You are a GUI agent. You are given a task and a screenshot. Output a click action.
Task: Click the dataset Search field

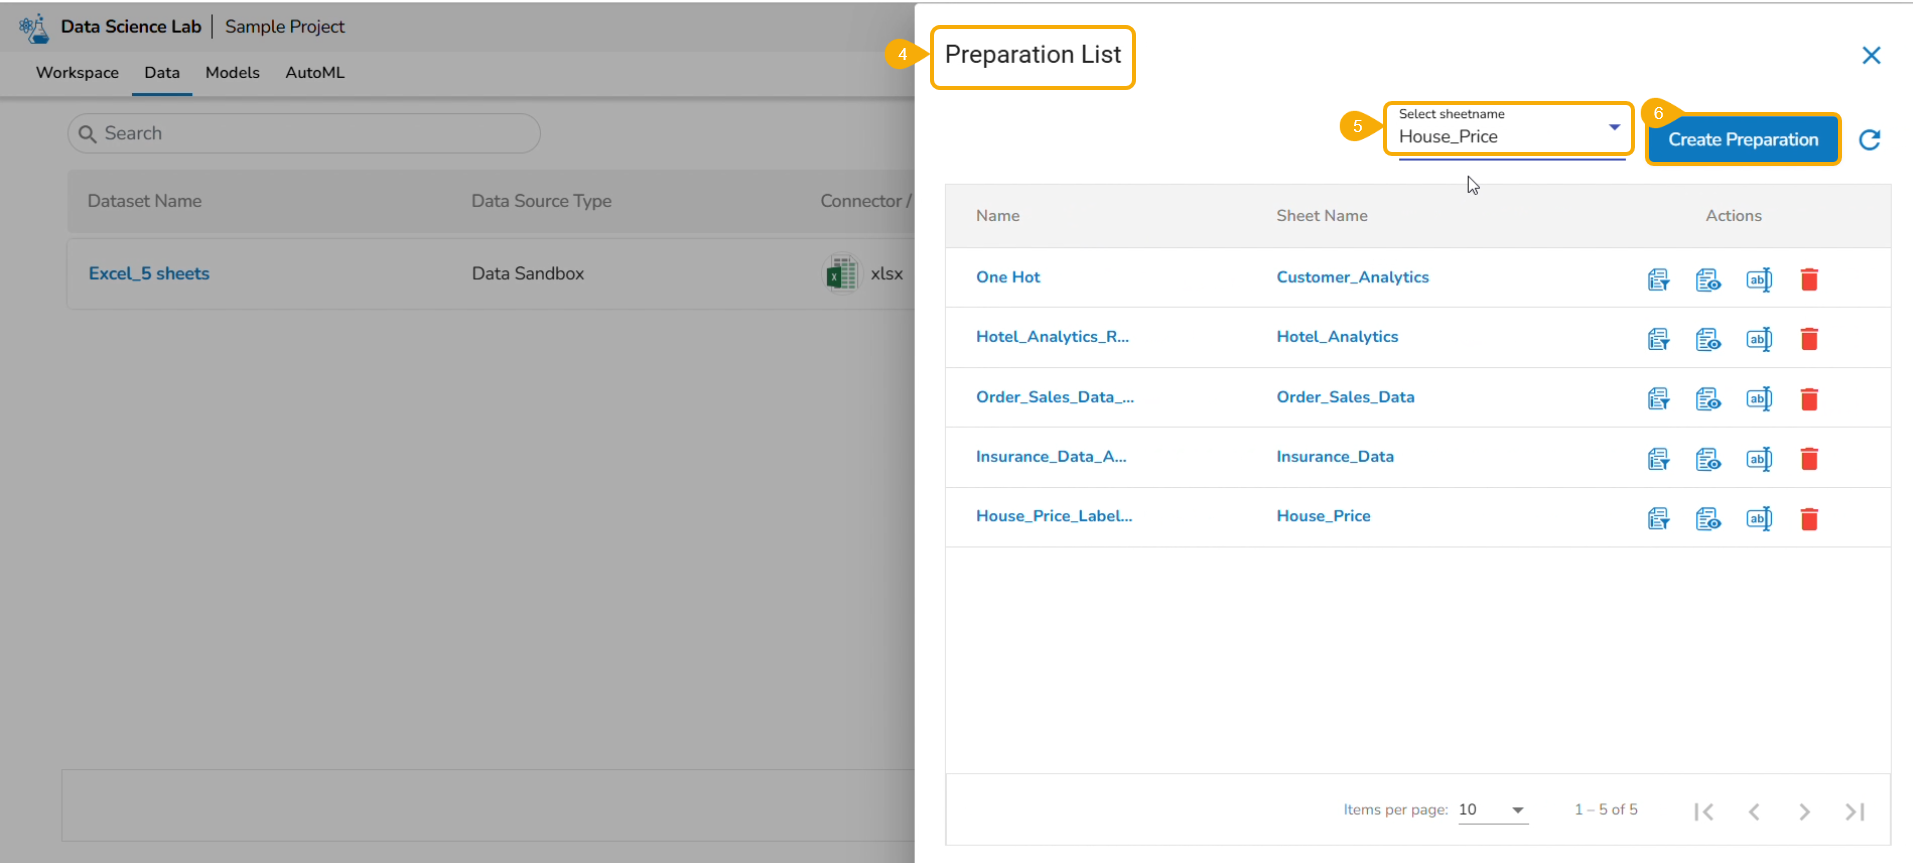[x=304, y=134]
